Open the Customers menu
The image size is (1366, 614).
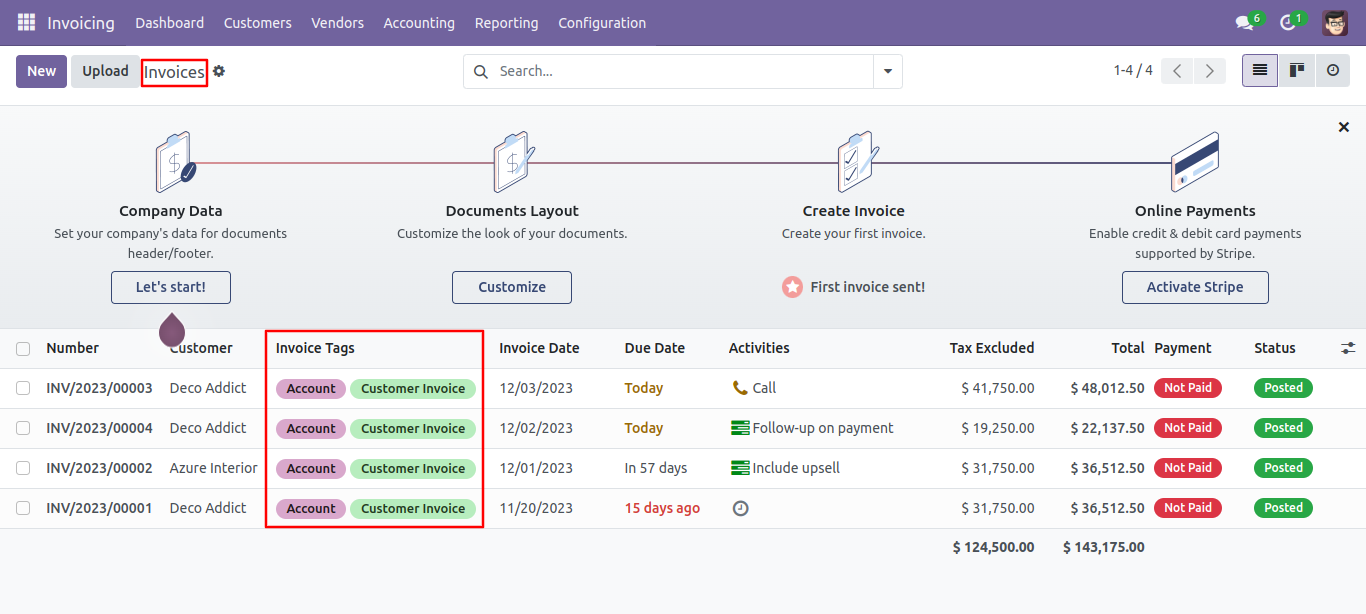point(258,22)
